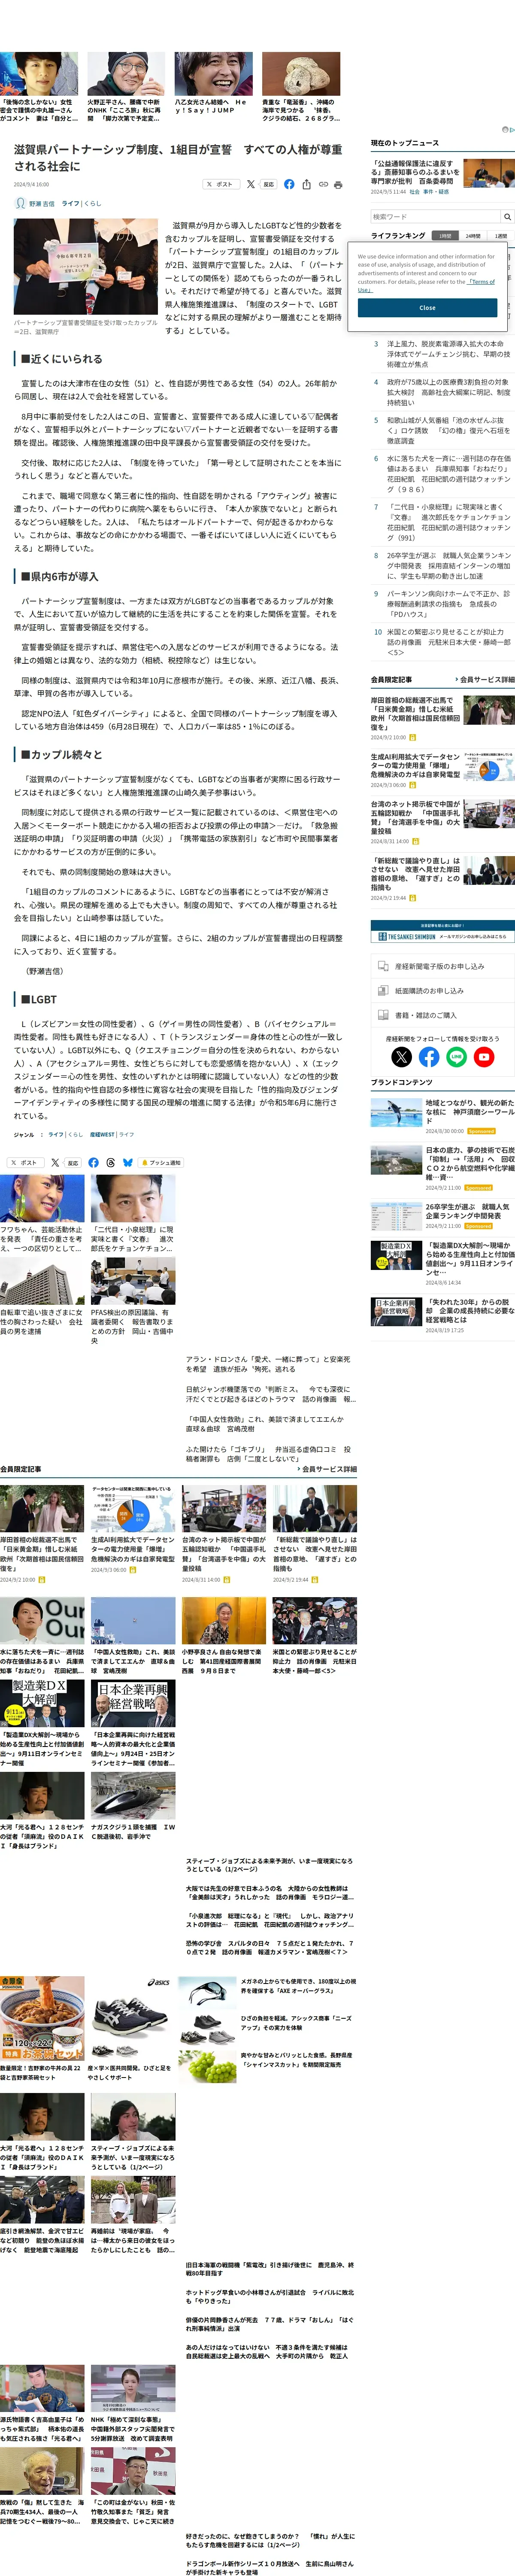Open PFAS検出の原因議論 thumbnail article
The width and height of the screenshot is (515, 2576).
[x=133, y=1281]
